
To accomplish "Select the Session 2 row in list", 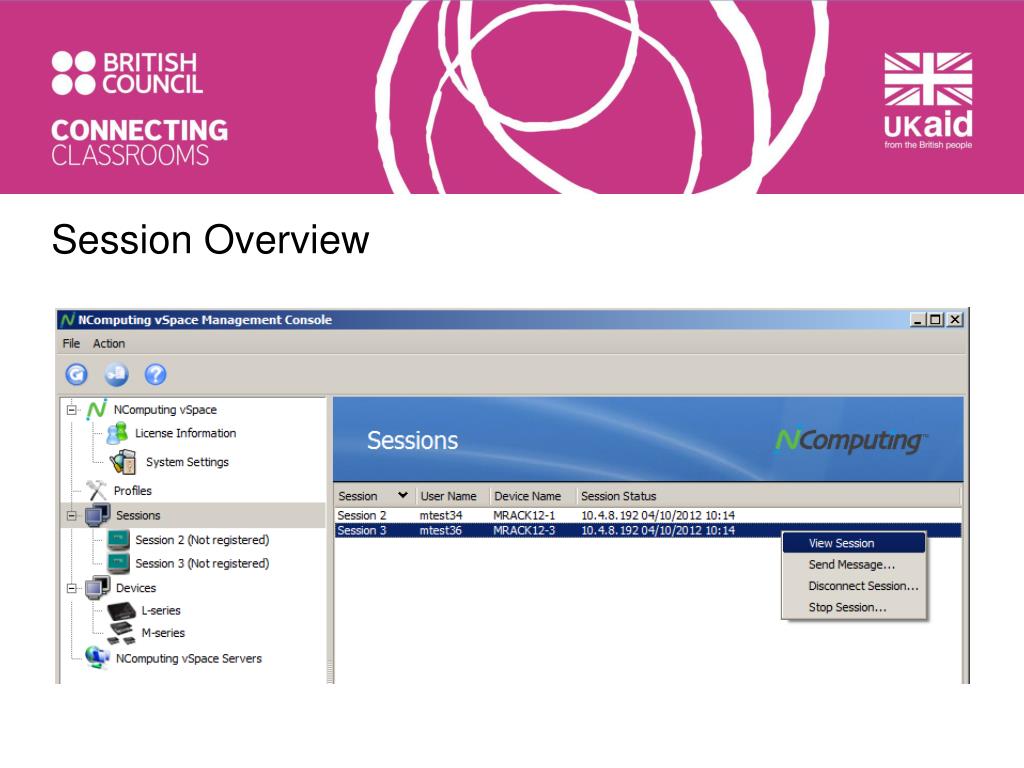I will click(x=648, y=515).
